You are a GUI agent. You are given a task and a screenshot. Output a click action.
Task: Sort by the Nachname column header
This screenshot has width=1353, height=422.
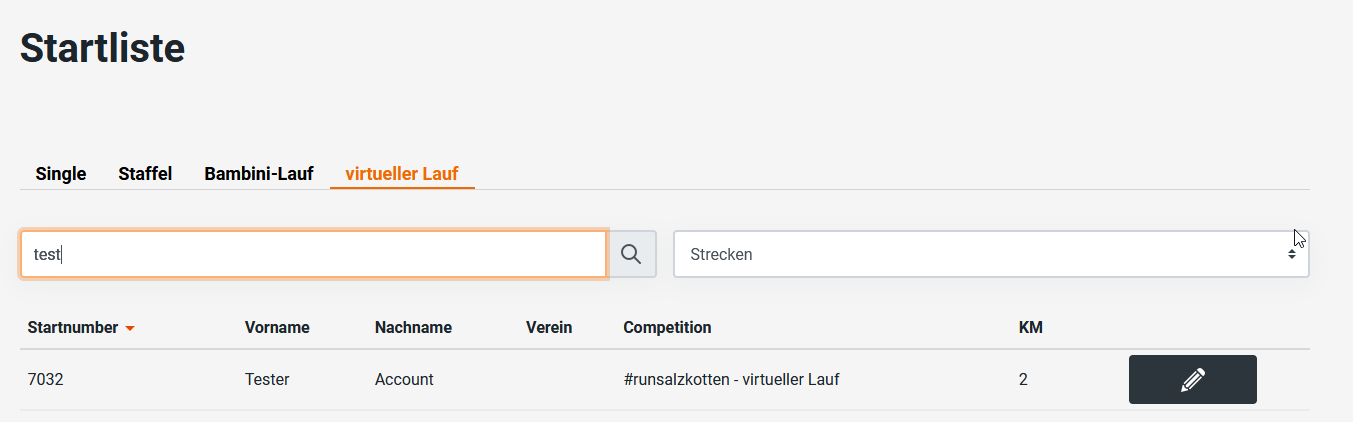413,327
